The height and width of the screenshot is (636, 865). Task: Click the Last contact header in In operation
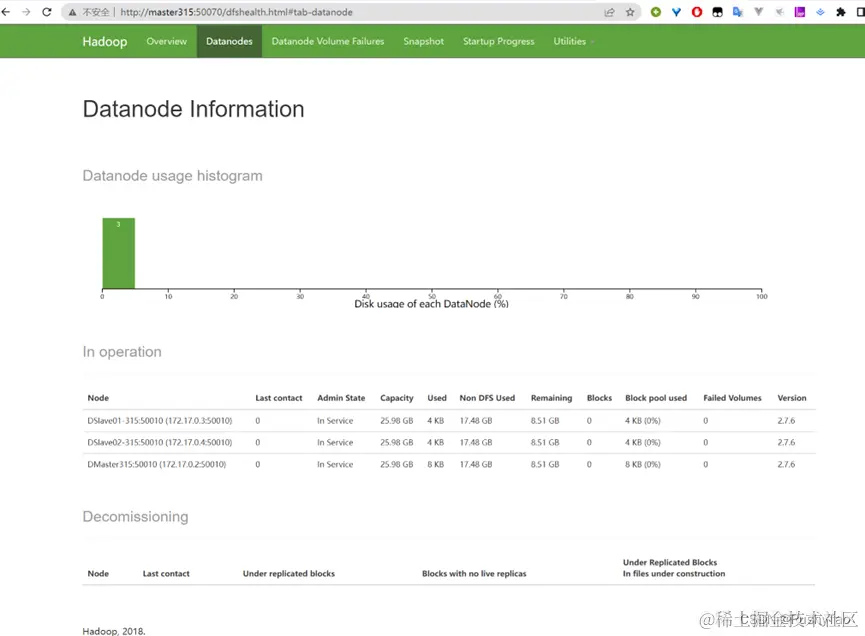tap(279, 398)
